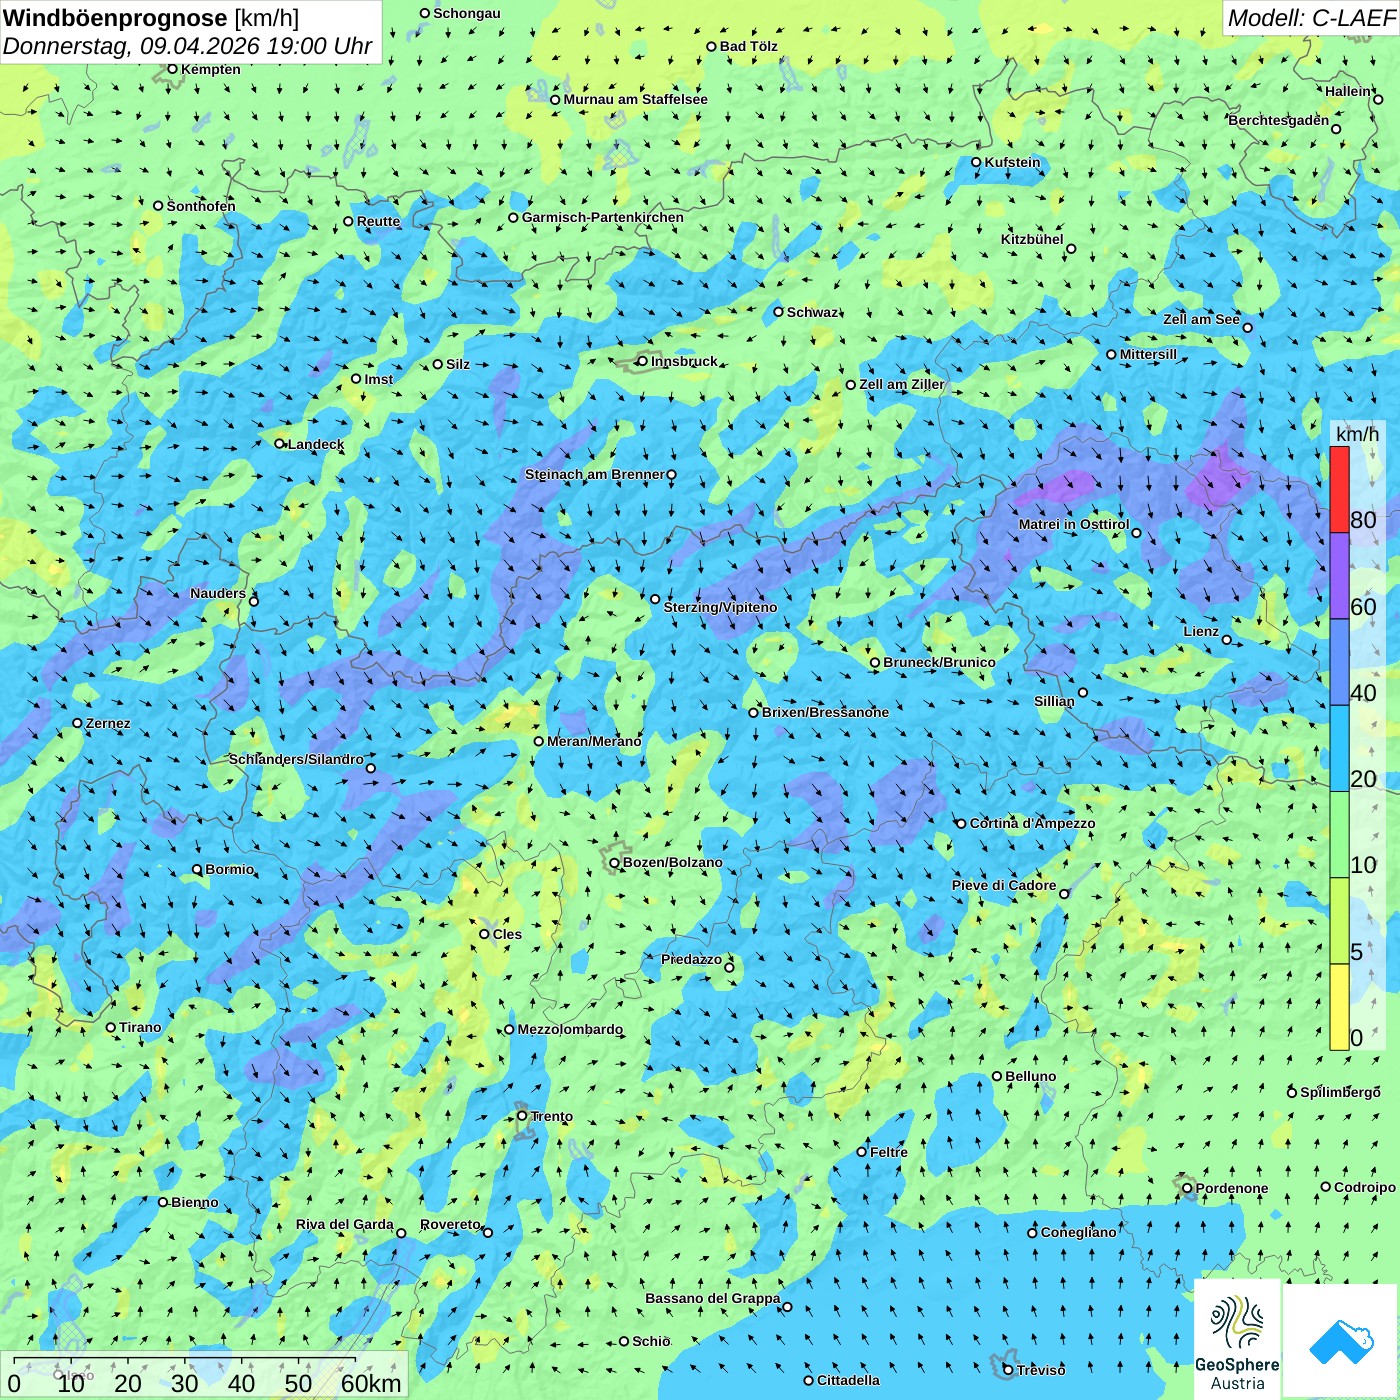The height and width of the screenshot is (1400, 1400).
Task: Click the km/h legend heading
Action: [x=1357, y=434]
